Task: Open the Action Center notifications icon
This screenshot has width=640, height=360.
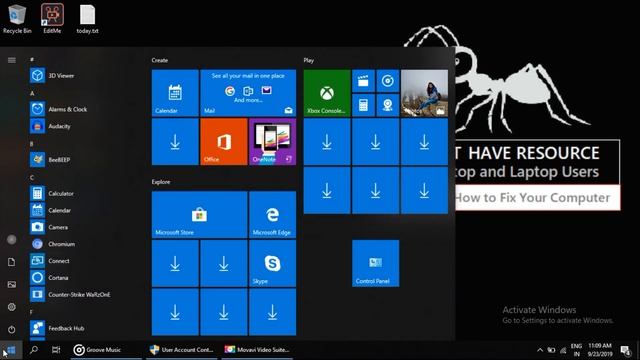Action: [x=625, y=350]
